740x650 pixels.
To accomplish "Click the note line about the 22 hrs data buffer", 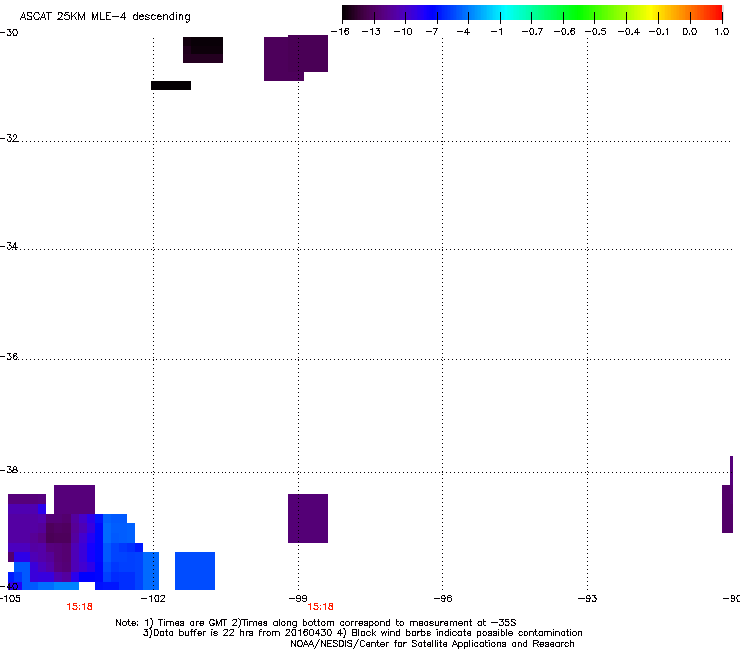I will [x=362, y=633].
